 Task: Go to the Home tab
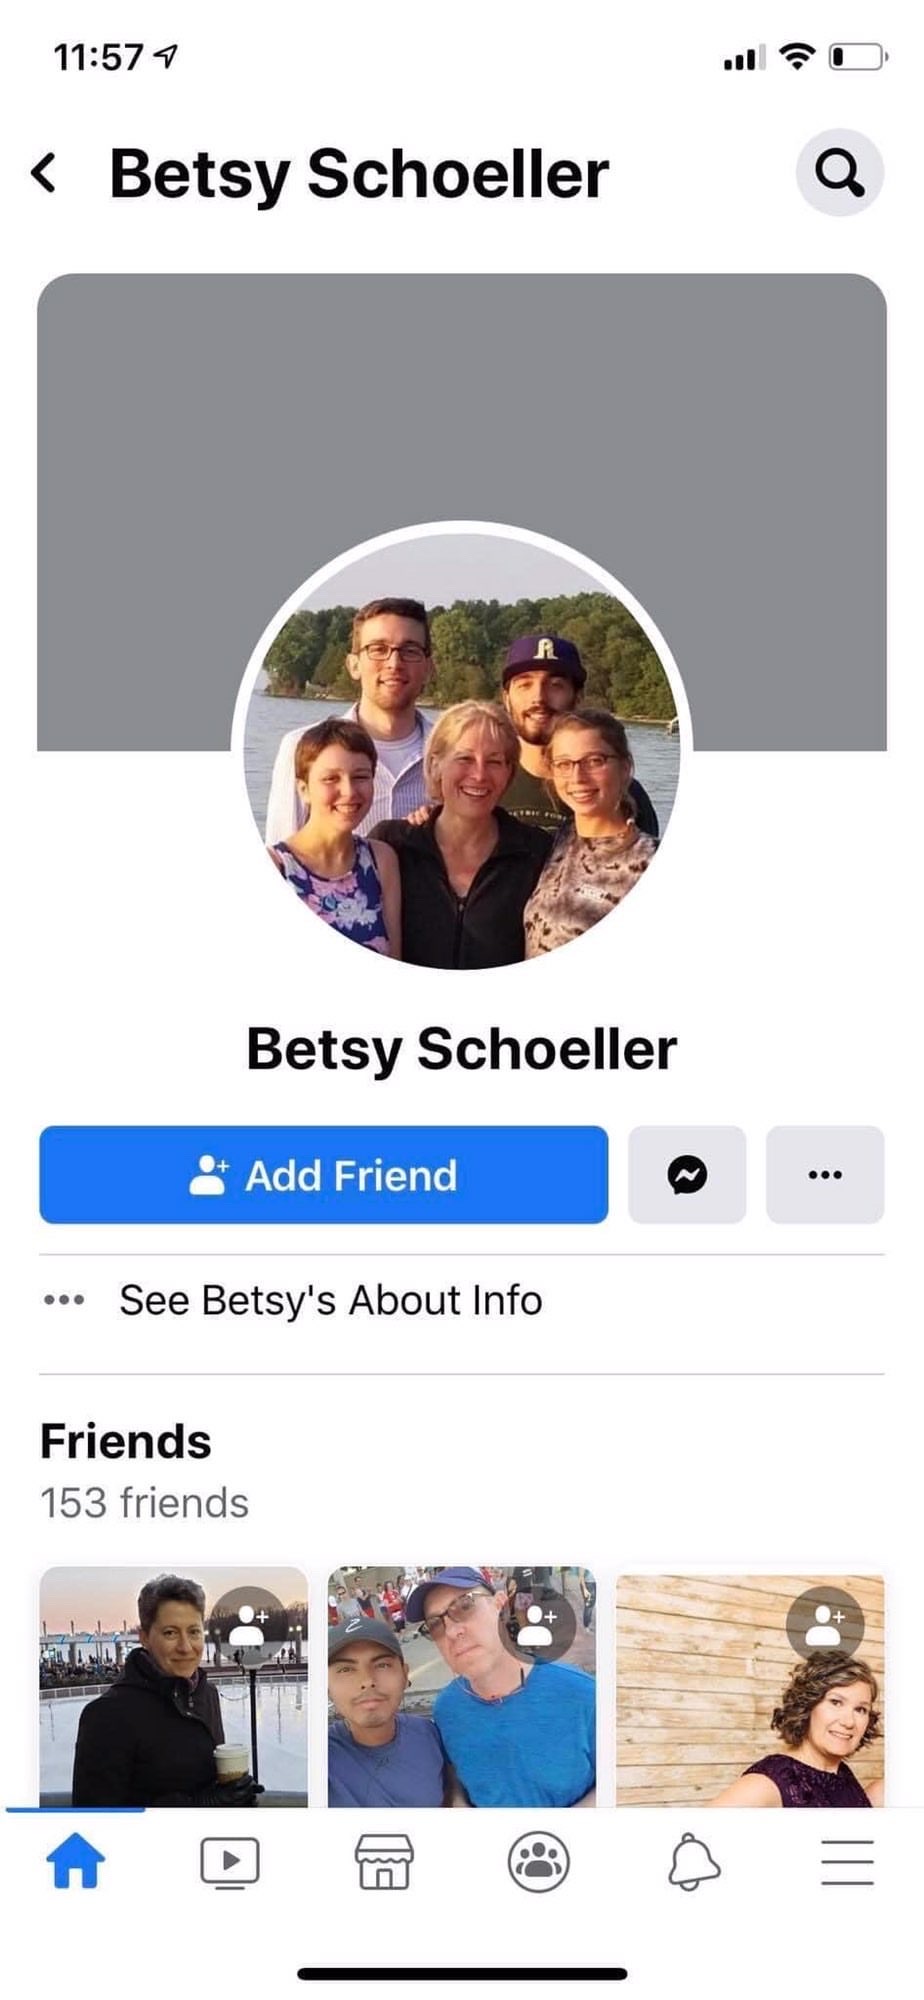75,1862
